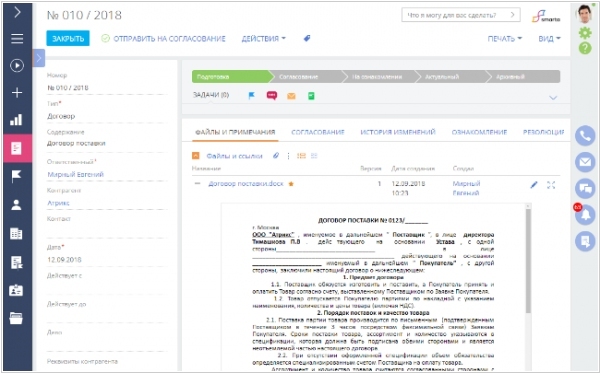Click the plus quick add icon
This screenshot has height=373, width=600.
tap(17, 93)
